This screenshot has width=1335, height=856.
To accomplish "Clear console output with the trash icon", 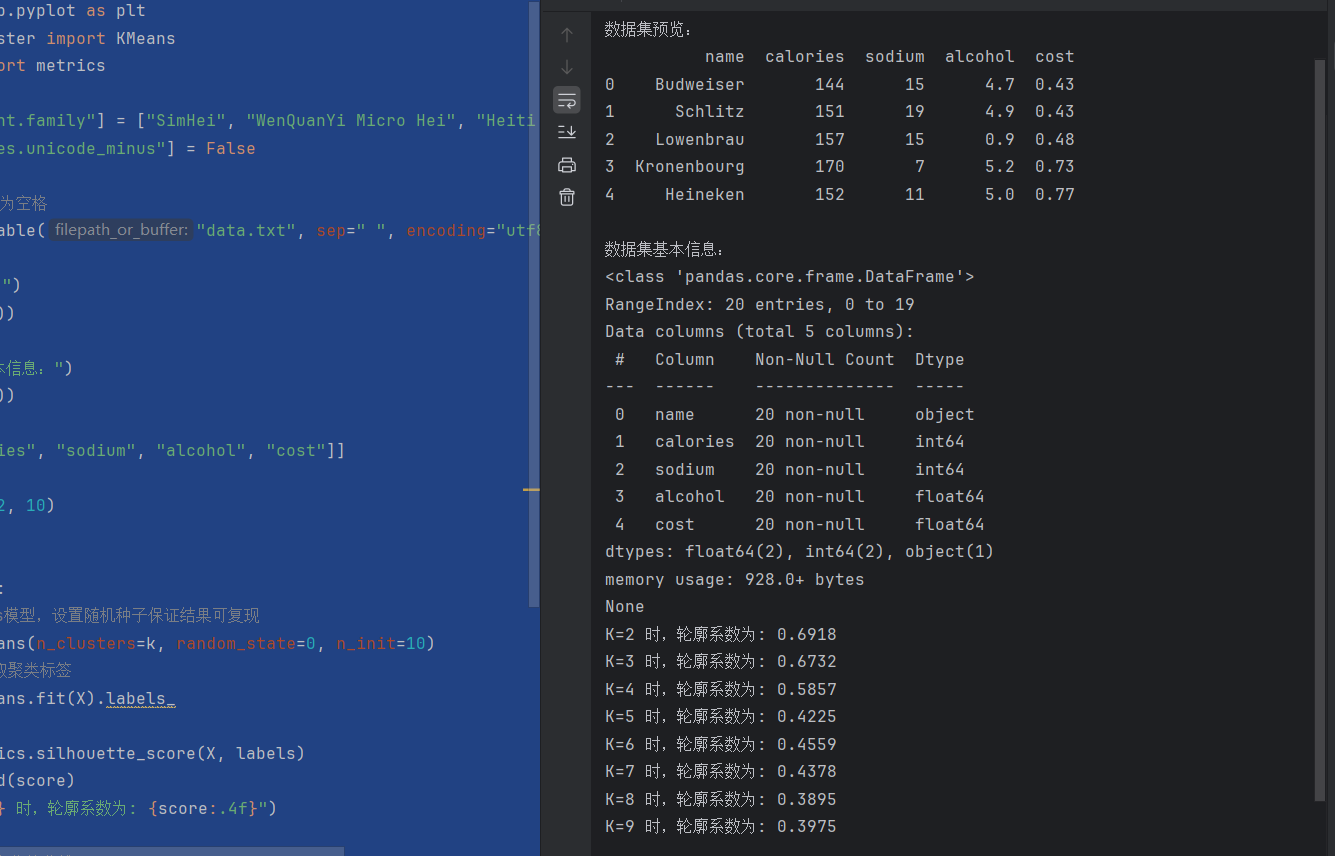I will 567,197.
